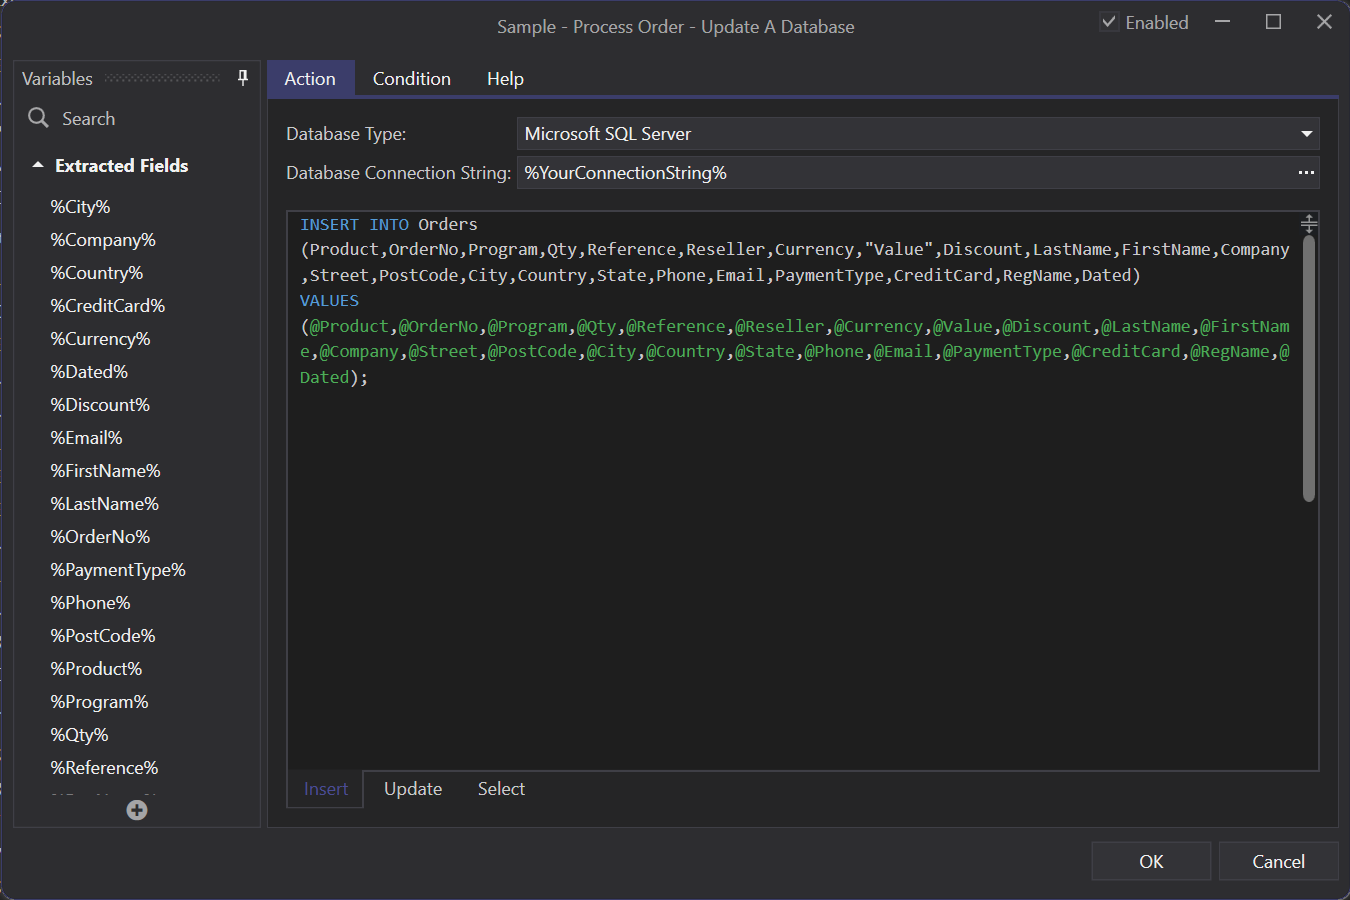The image size is (1350, 900).
Task: Select the %PostCode% variable
Action: pos(103,636)
